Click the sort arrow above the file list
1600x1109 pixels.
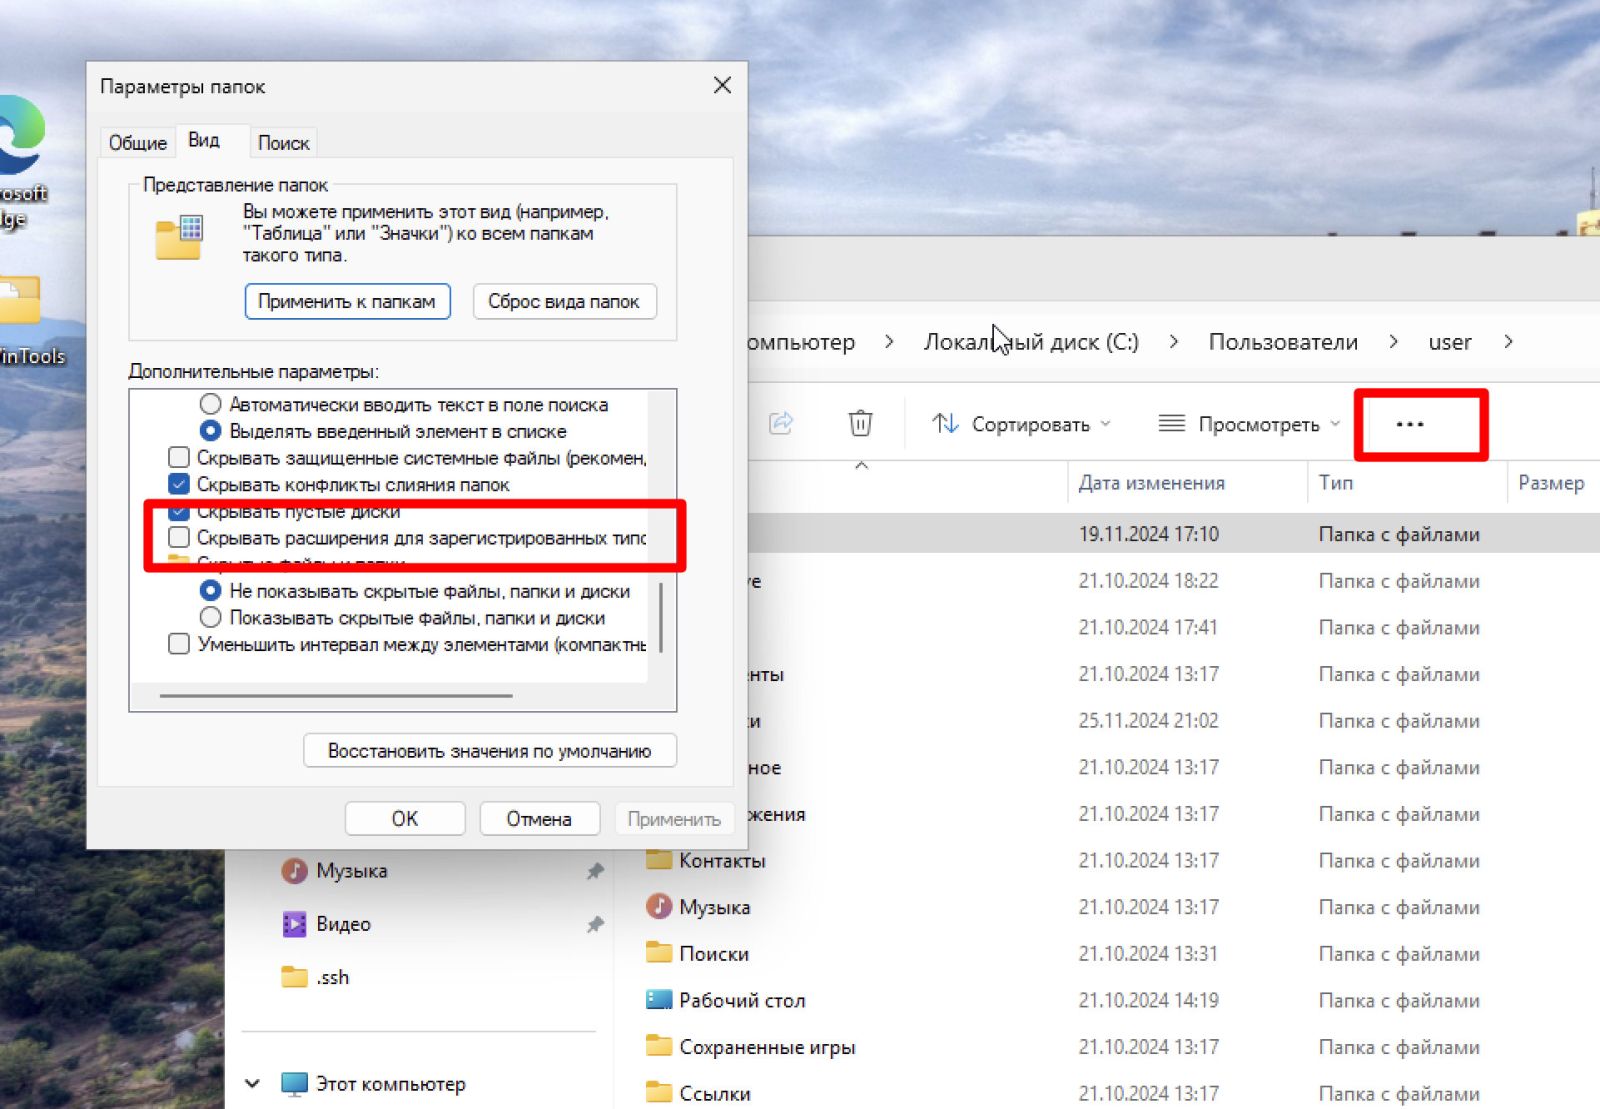coord(861,466)
